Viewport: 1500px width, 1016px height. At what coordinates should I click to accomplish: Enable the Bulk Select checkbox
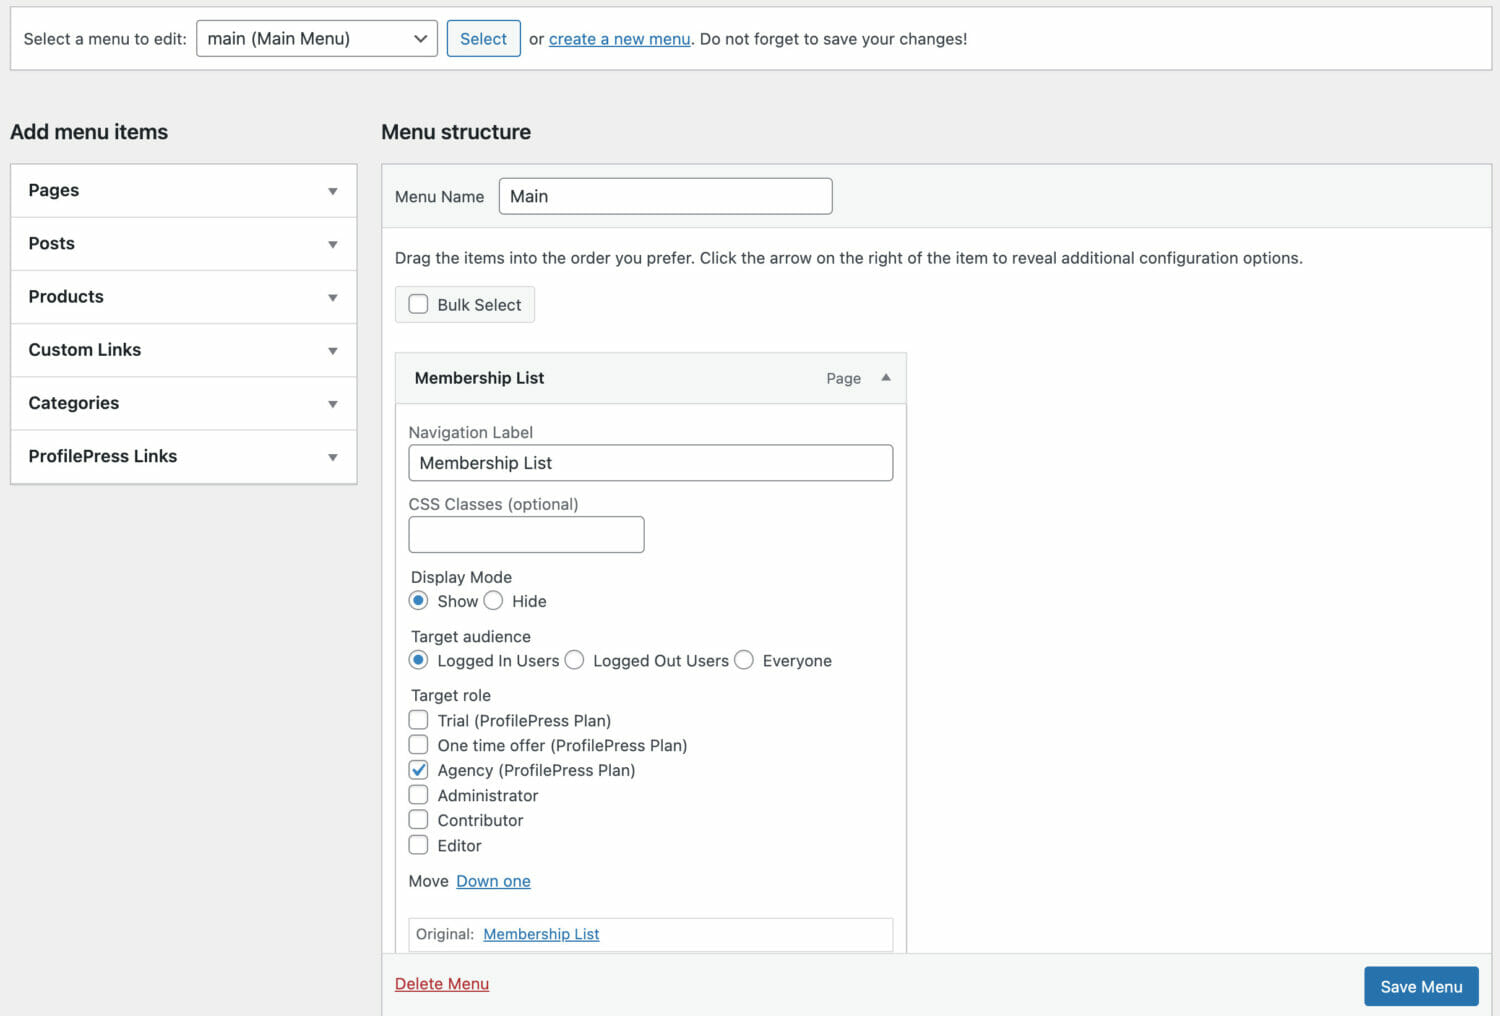pyautogui.click(x=418, y=304)
